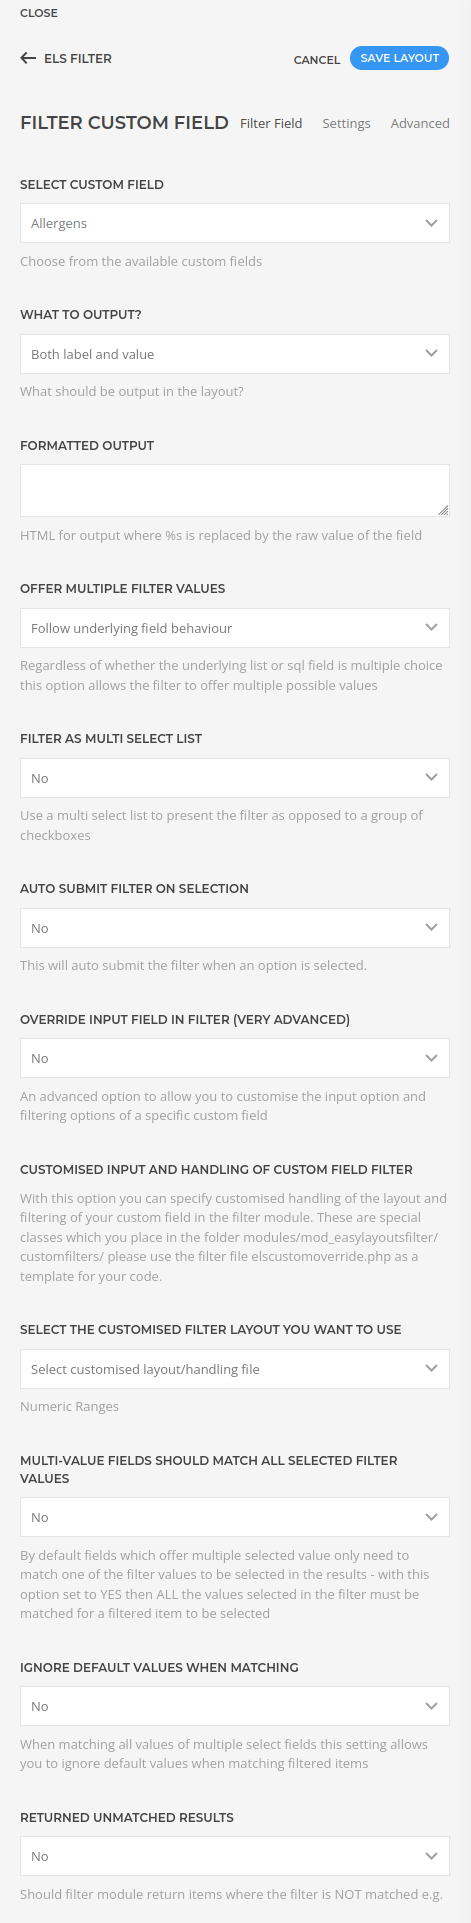Open the customised layout/handling file dropdown
471x1923 pixels.
[x=235, y=1369]
